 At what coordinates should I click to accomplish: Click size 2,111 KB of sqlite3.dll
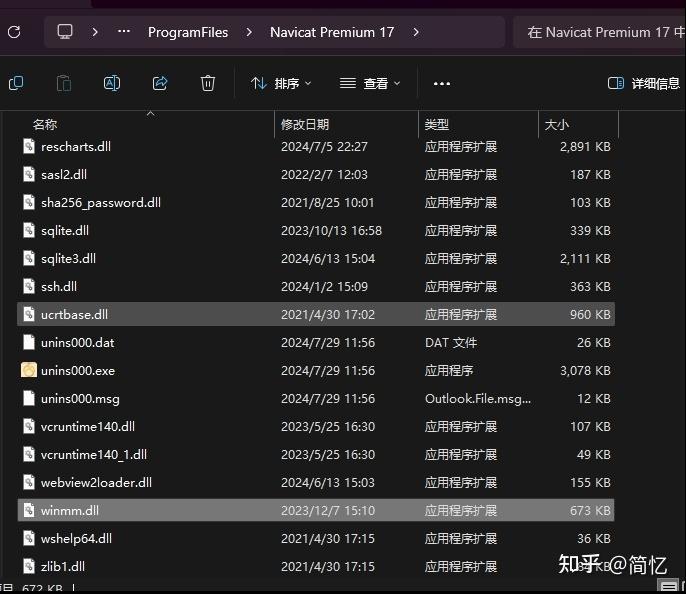pyautogui.click(x=585, y=259)
